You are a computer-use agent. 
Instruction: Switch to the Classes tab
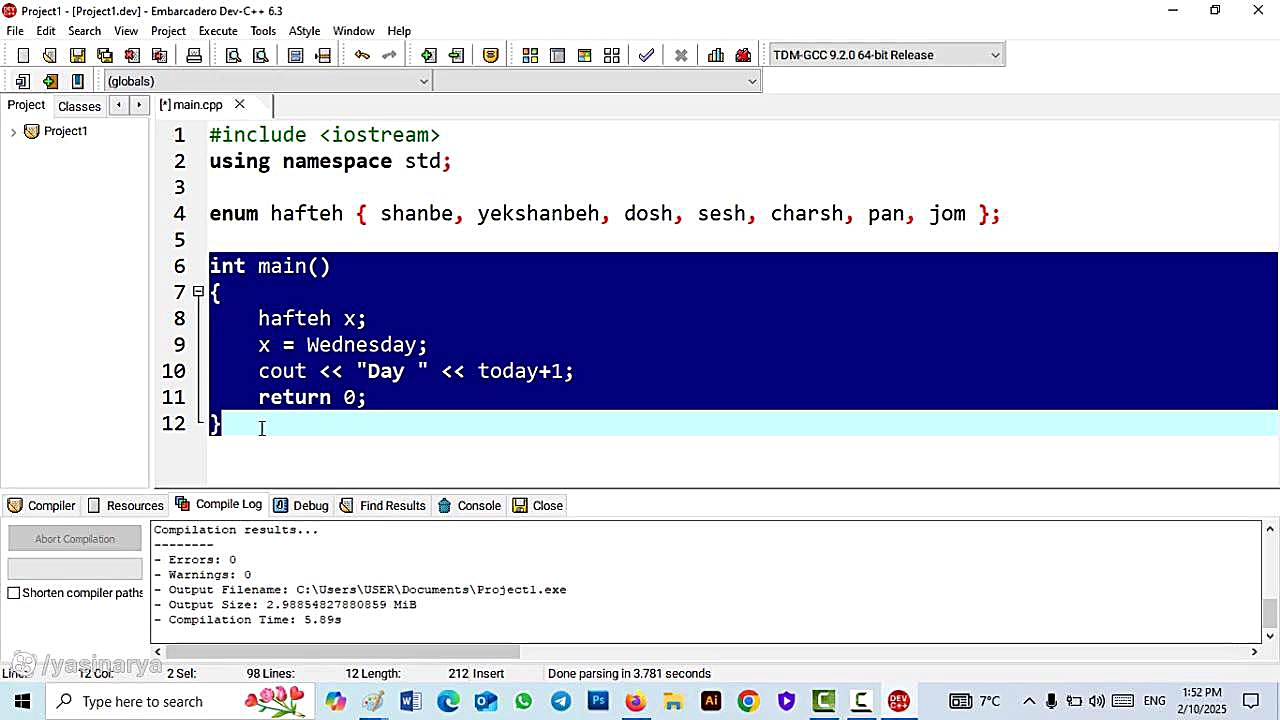tap(79, 106)
